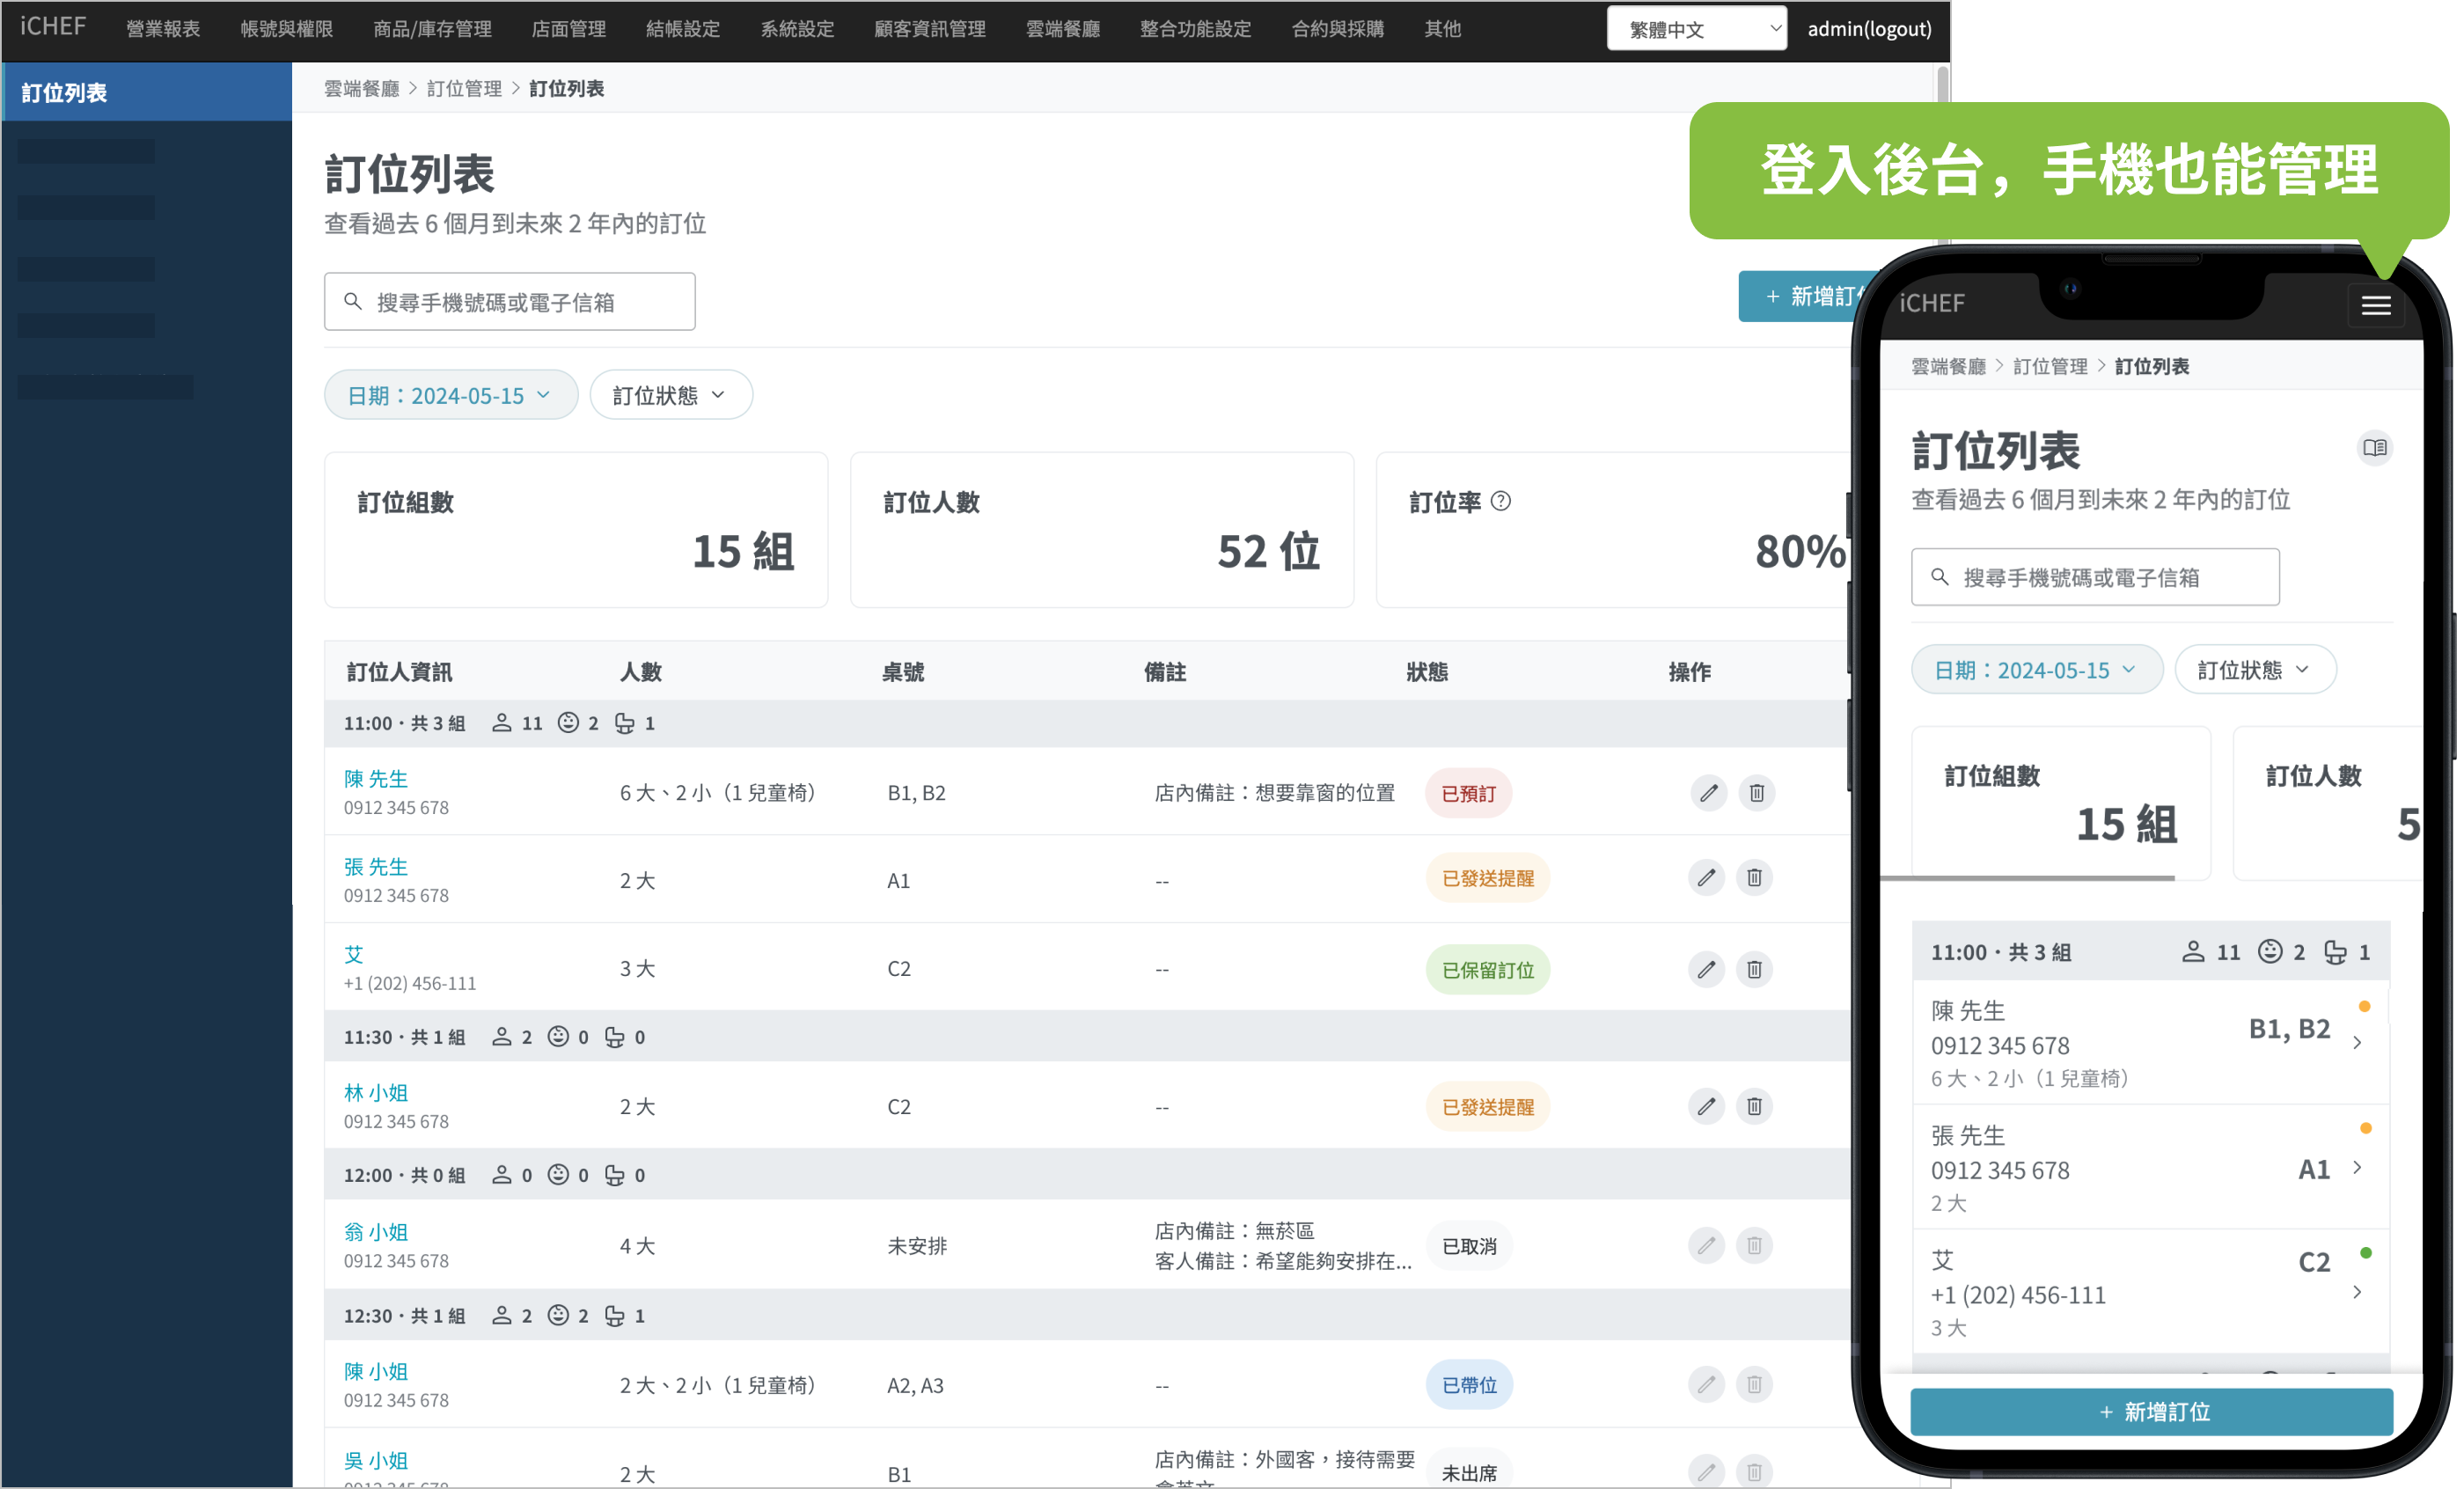Open the 雲端餐廳 top menu
Screen dimensions: 2464x1489
click(x=1062, y=29)
